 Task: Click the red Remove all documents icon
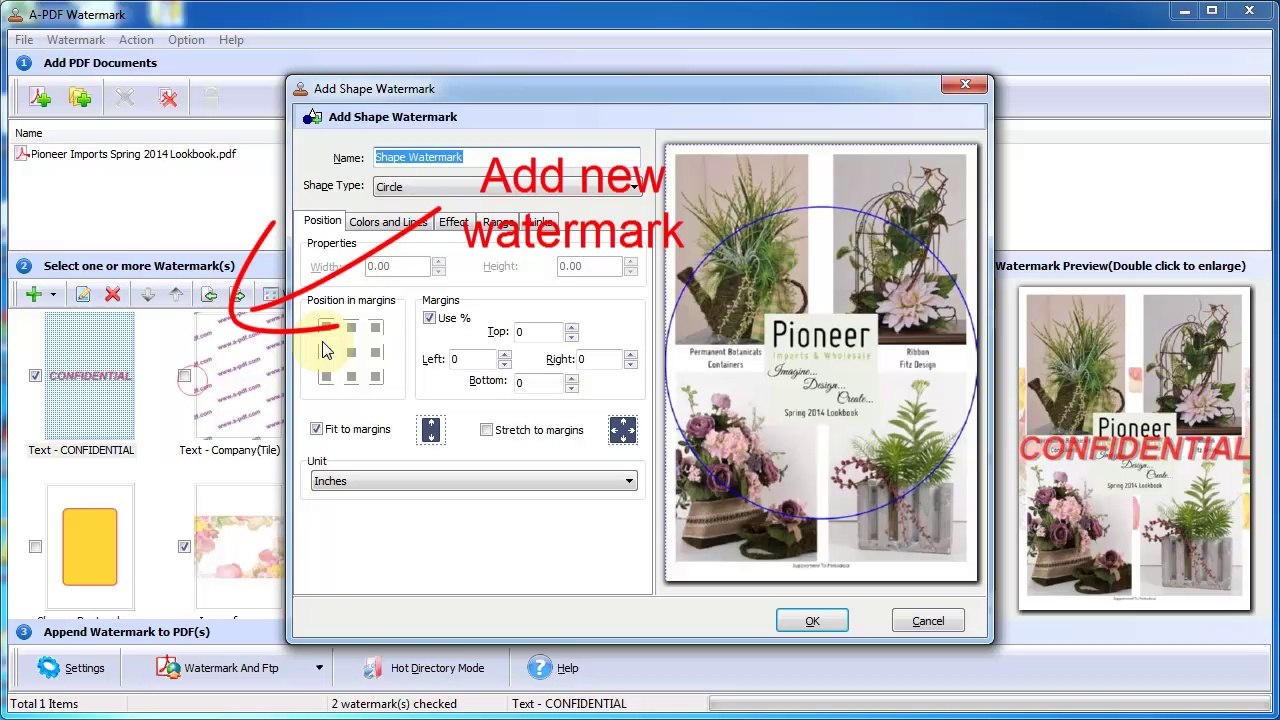pos(168,97)
